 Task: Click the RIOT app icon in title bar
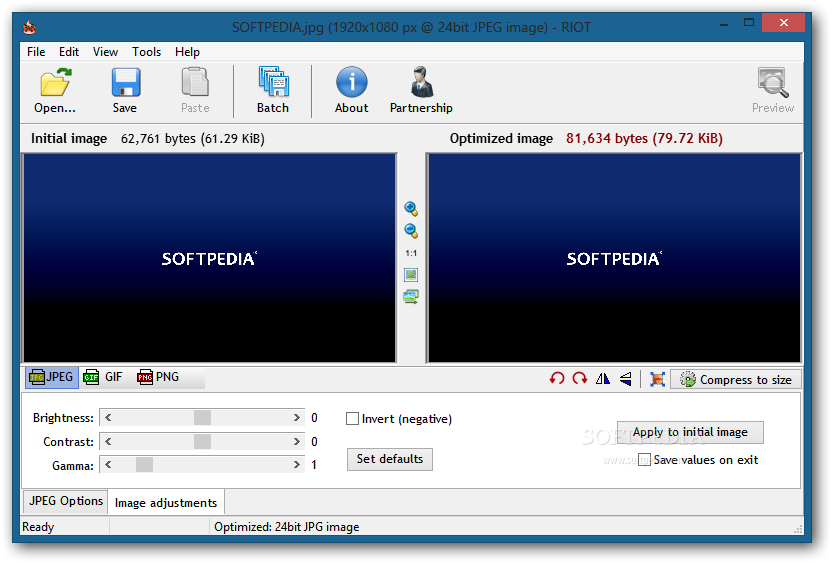pos(29,27)
